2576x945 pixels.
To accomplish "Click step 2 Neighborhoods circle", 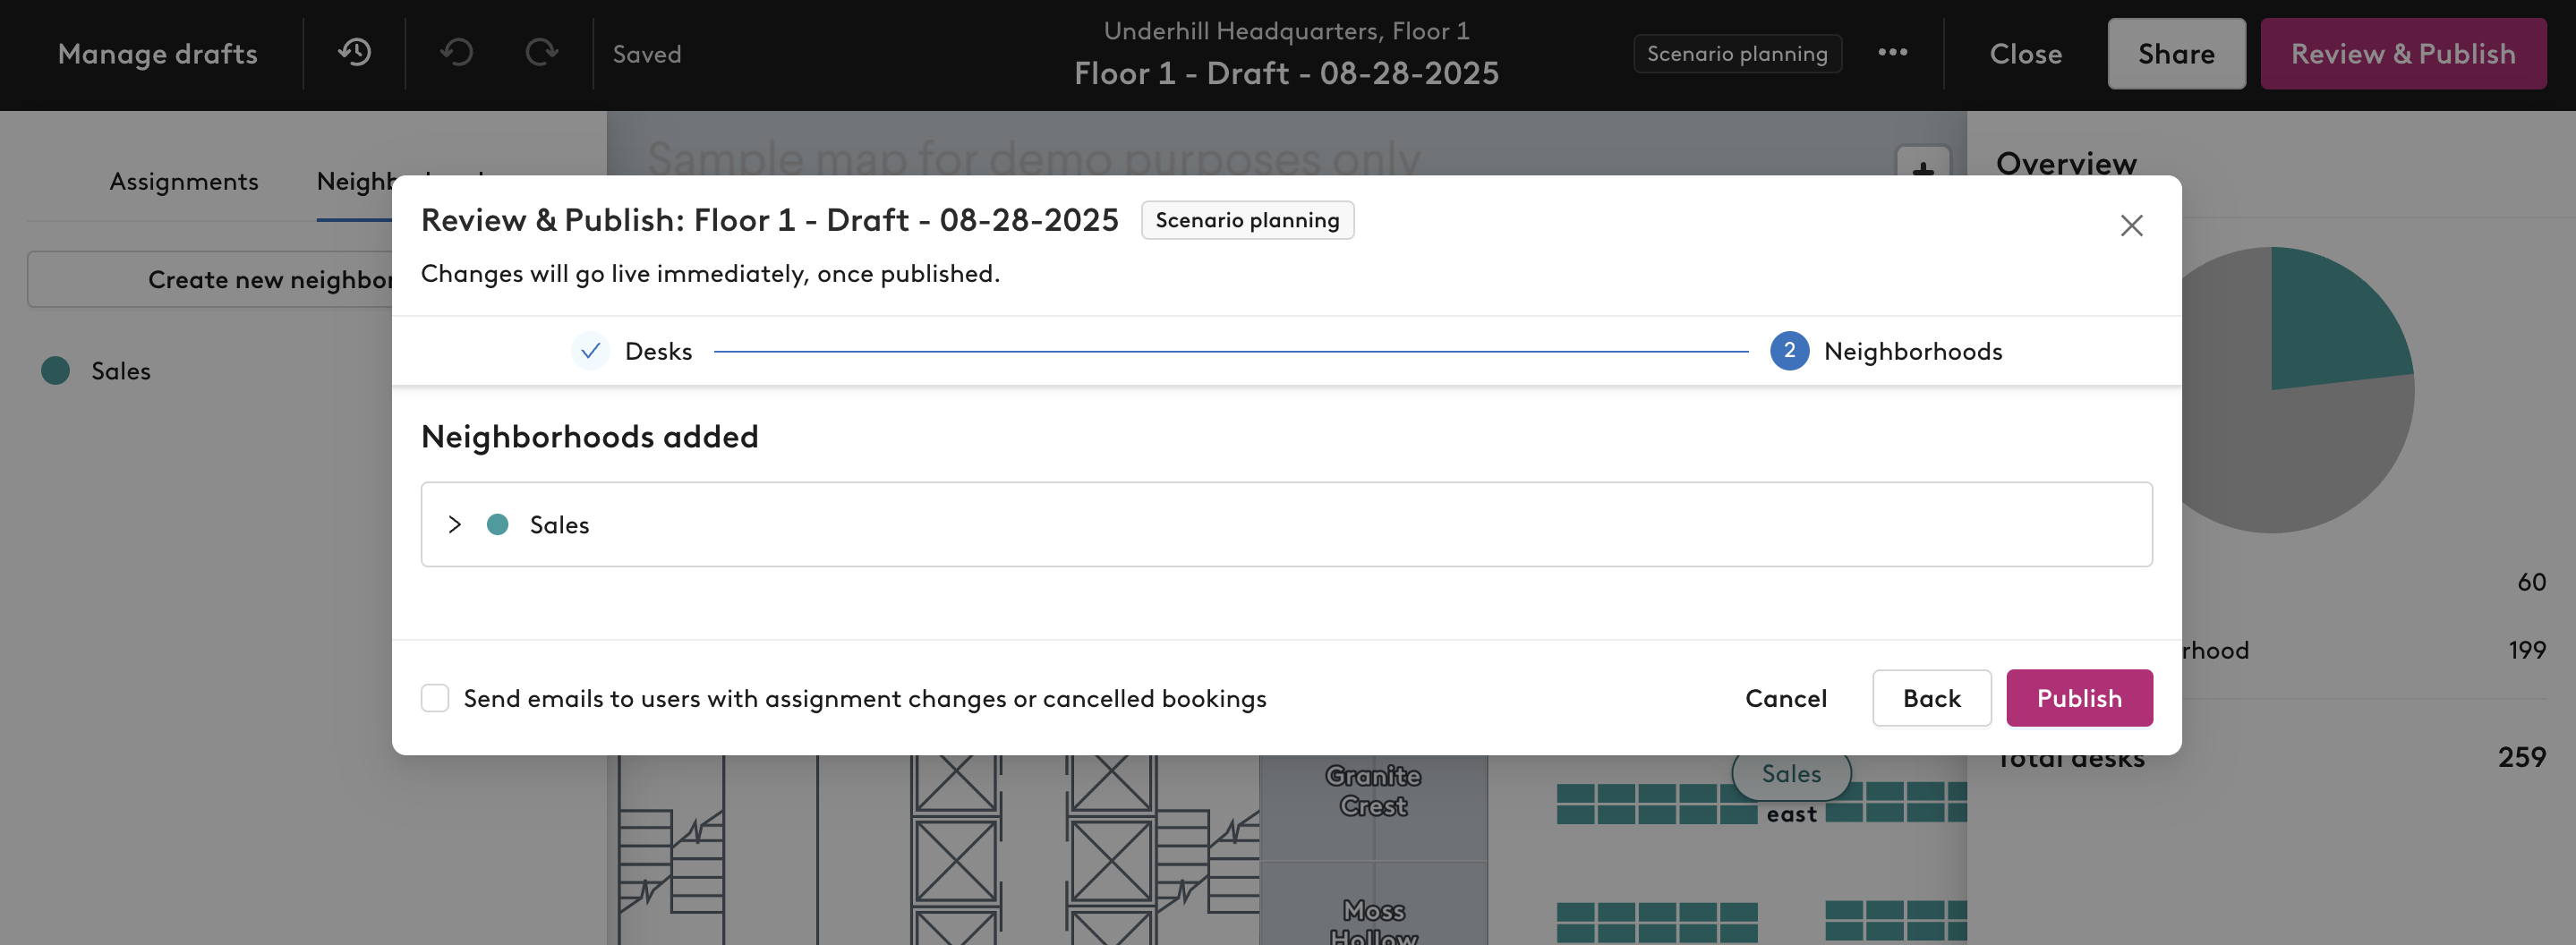I will [x=1789, y=351].
